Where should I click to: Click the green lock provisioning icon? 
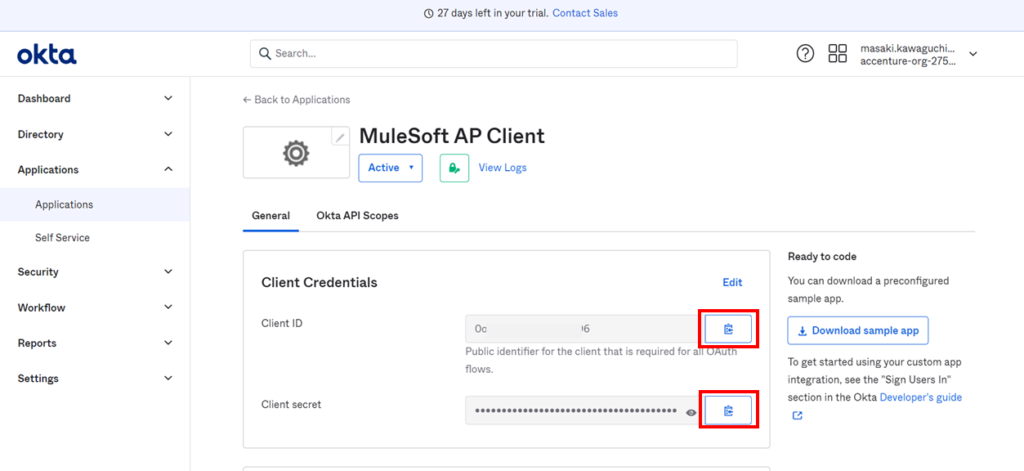(454, 168)
